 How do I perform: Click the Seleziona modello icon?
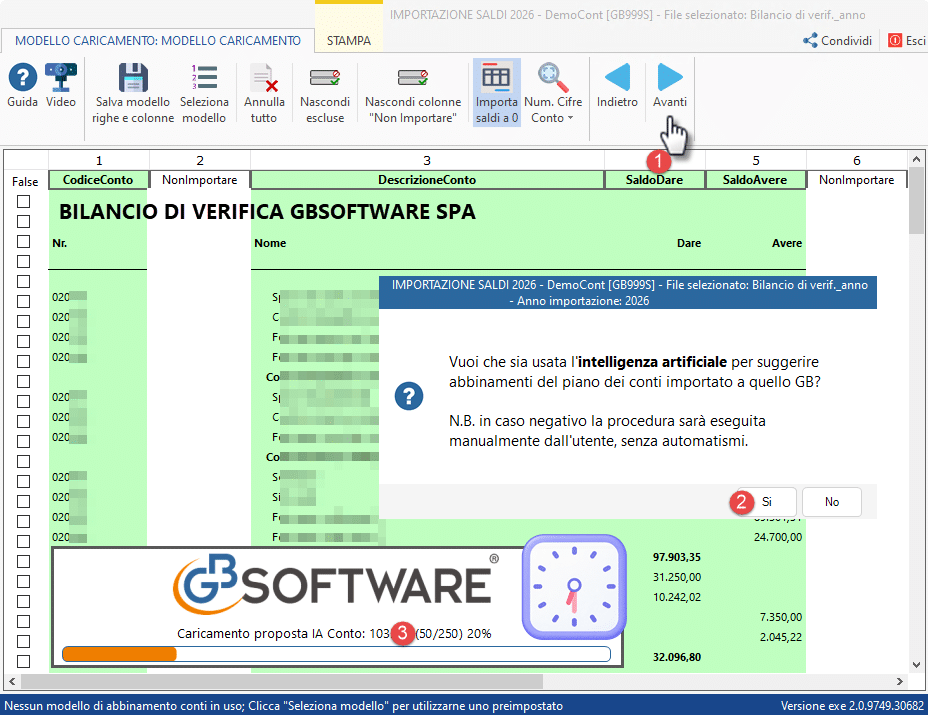204,94
